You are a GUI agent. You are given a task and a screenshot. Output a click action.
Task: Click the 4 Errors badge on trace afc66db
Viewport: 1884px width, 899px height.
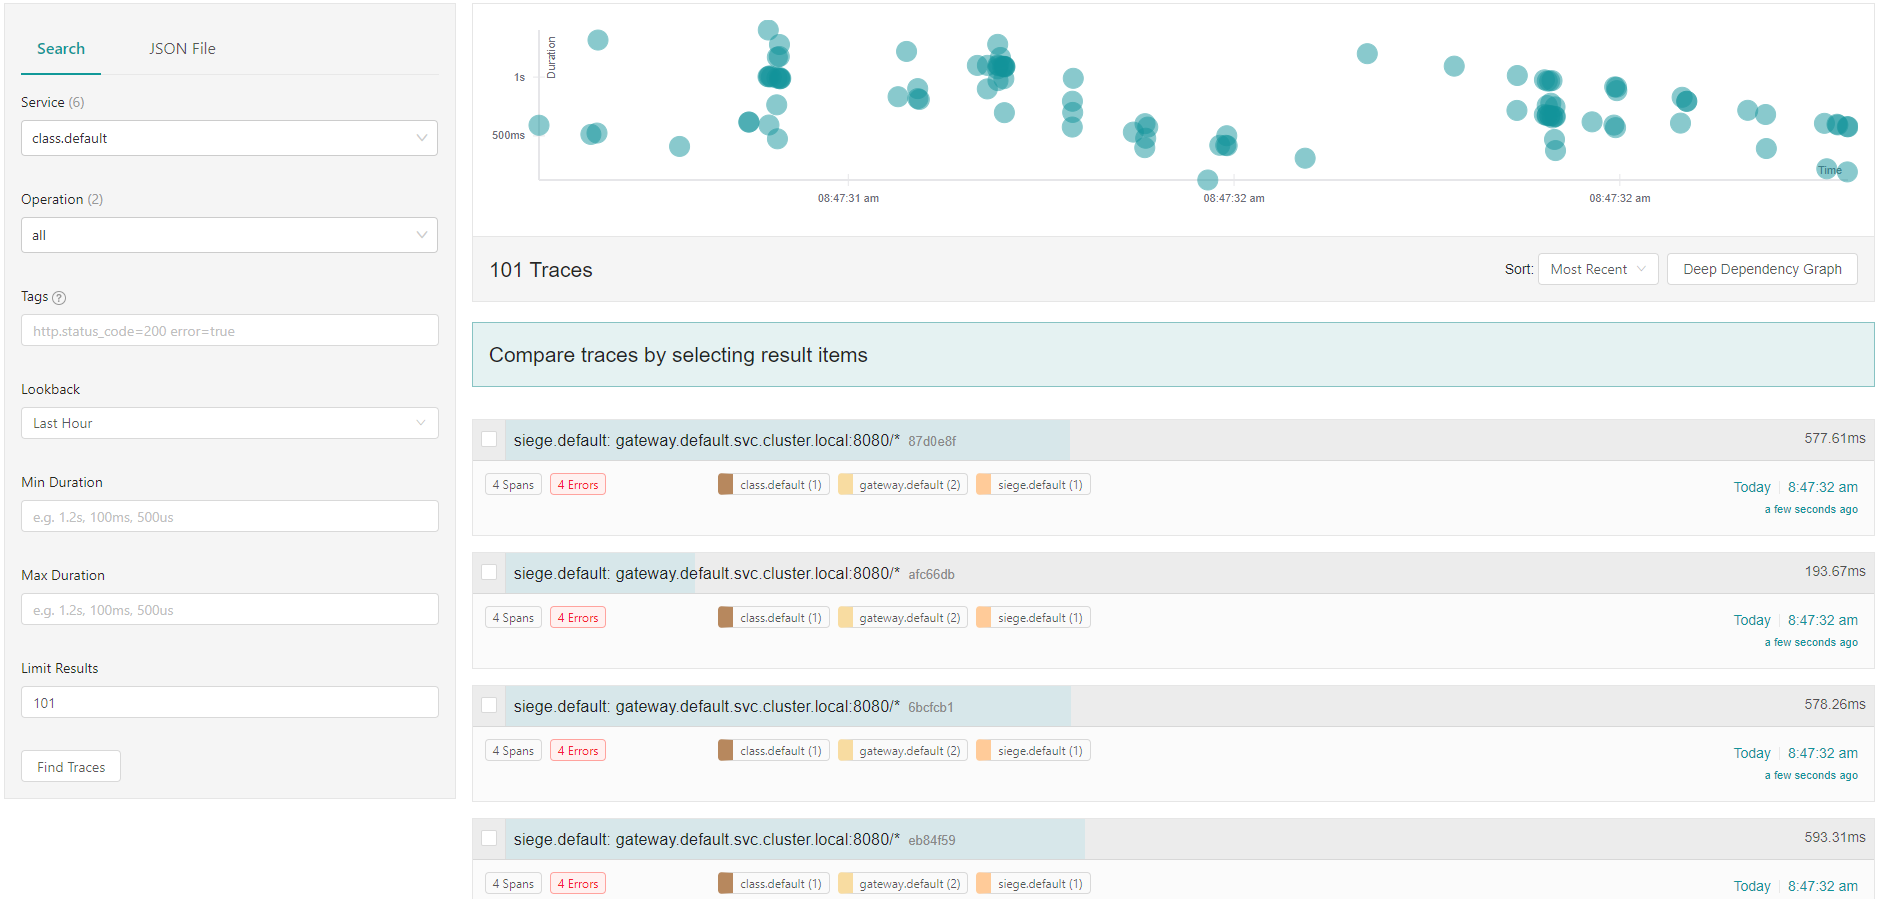click(577, 617)
